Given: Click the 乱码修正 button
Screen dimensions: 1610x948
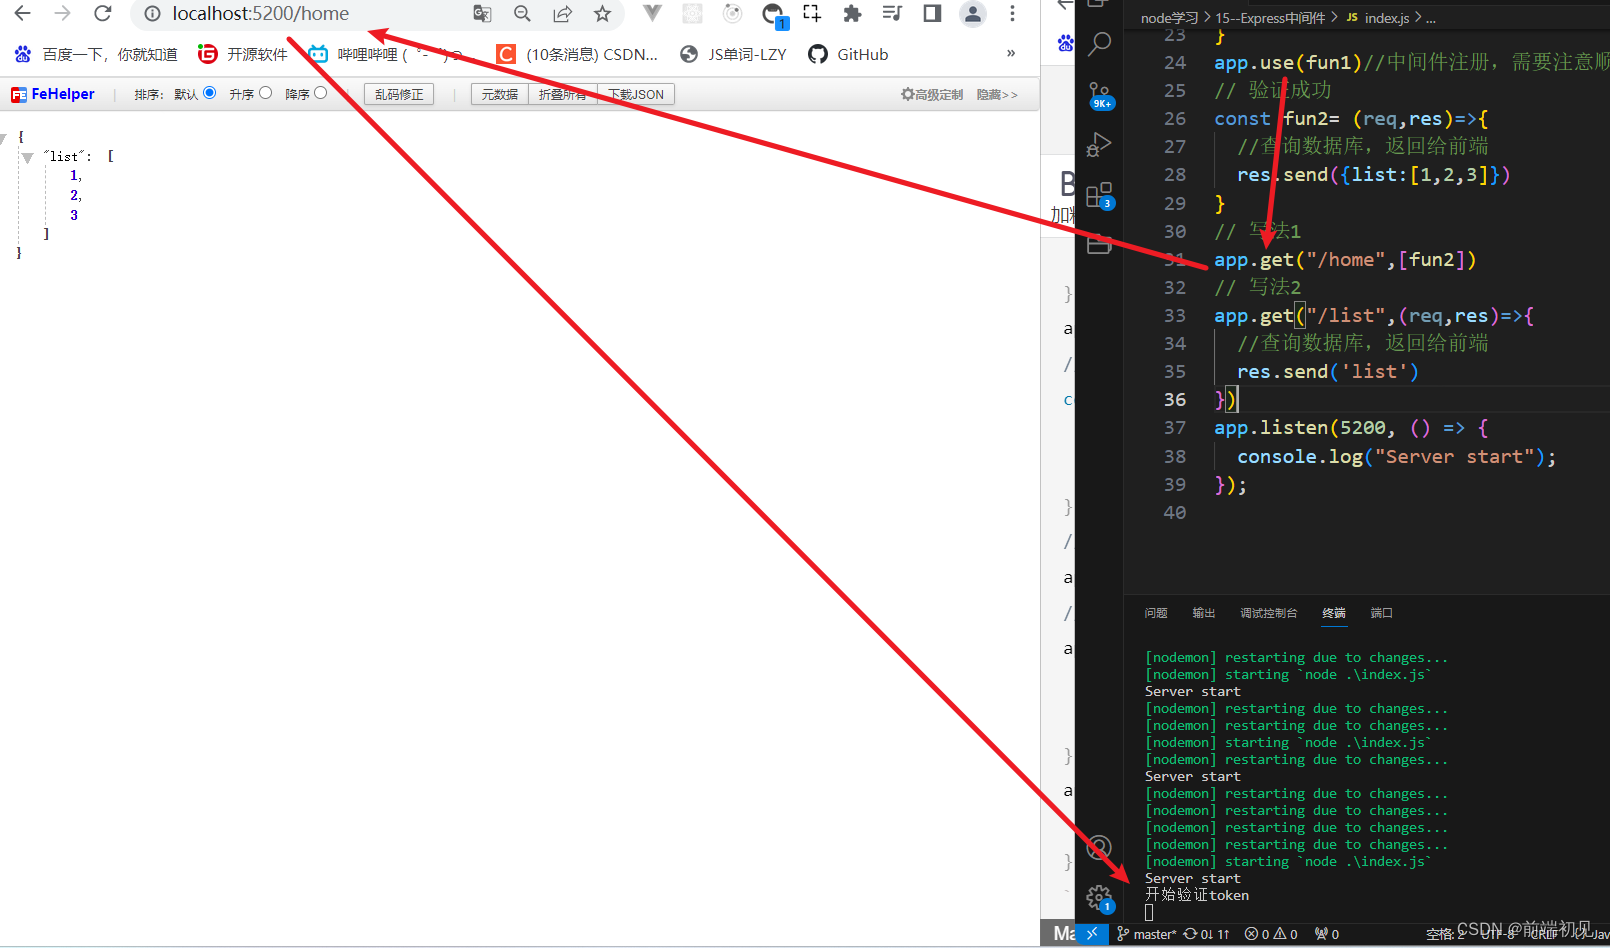Looking at the screenshot, I should tap(399, 94).
